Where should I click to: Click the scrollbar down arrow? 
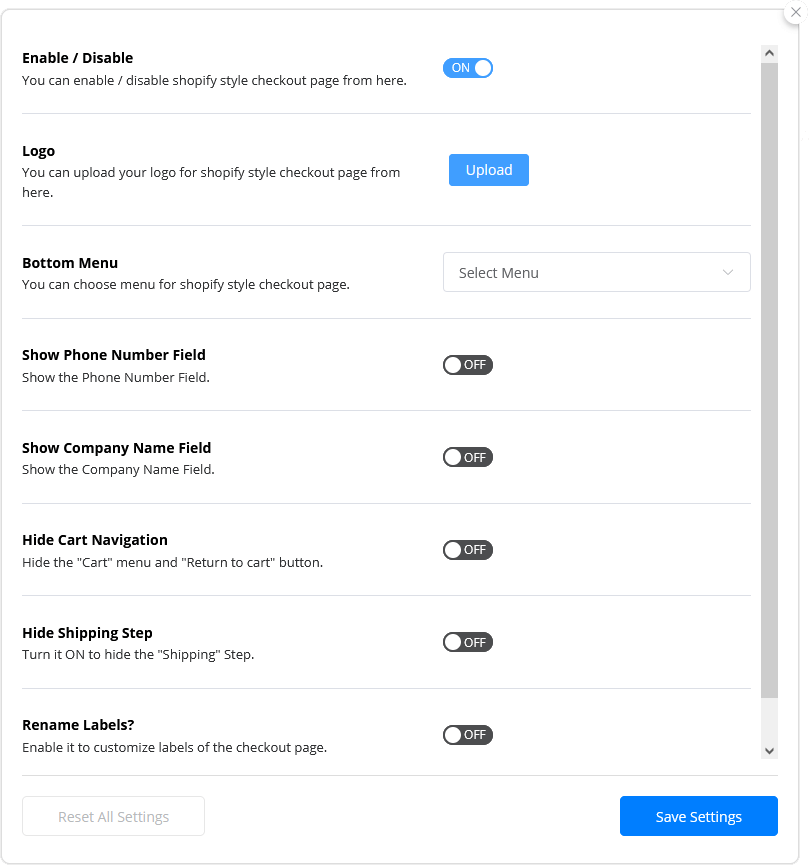[x=769, y=749]
